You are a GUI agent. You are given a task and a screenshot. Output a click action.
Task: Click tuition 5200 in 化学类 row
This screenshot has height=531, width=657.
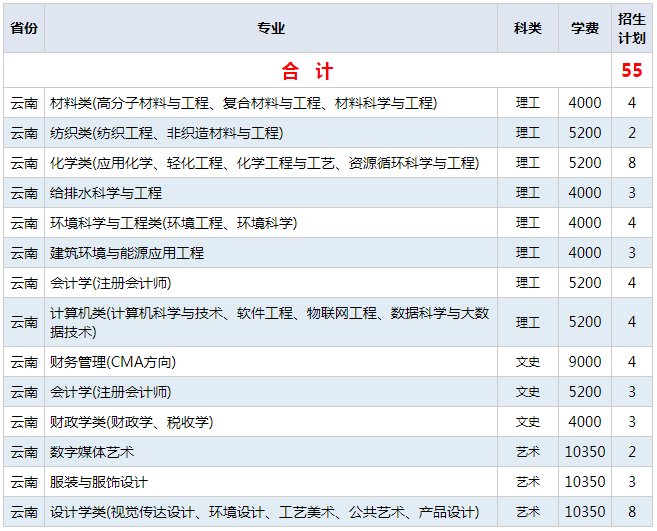click(x=585, y=163)
